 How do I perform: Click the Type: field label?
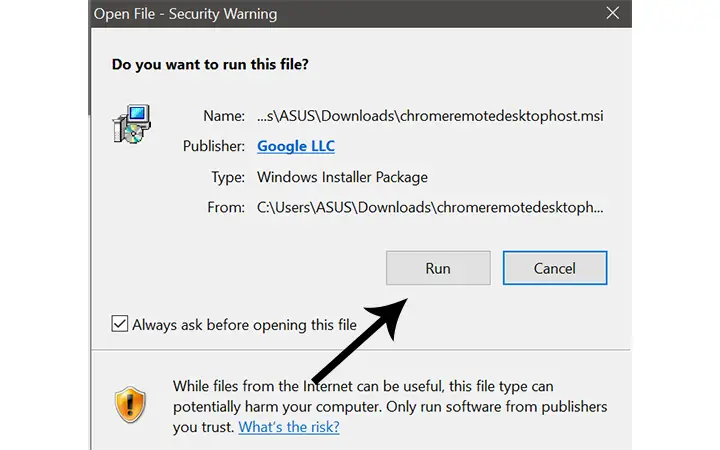click(x=228, y=177)
